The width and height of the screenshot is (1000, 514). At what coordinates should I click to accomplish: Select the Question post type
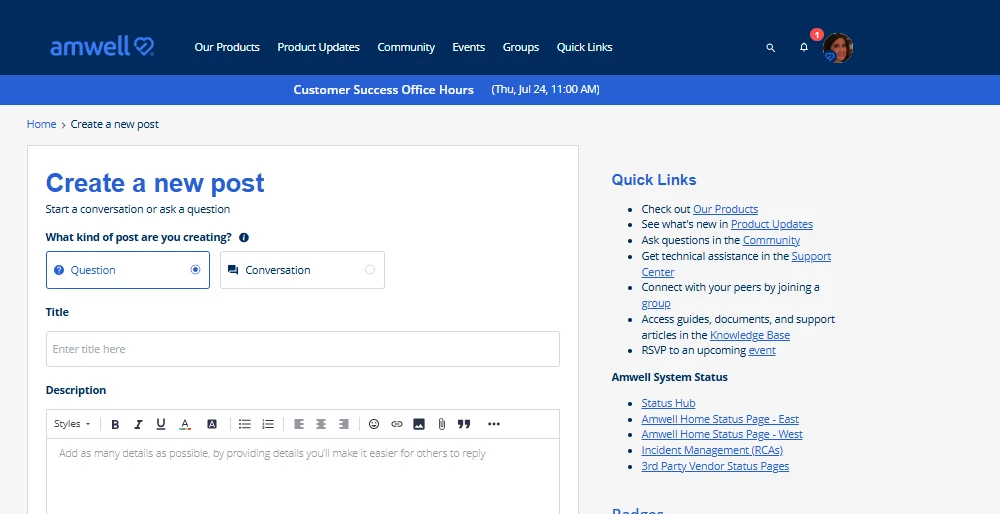click(128, 270)
